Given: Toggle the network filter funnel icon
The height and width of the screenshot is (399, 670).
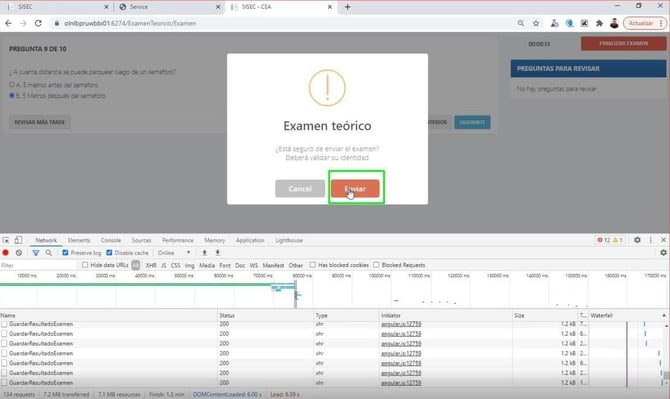Looking at the screenshot, I should pyautogui.click(x=36, y=253).
